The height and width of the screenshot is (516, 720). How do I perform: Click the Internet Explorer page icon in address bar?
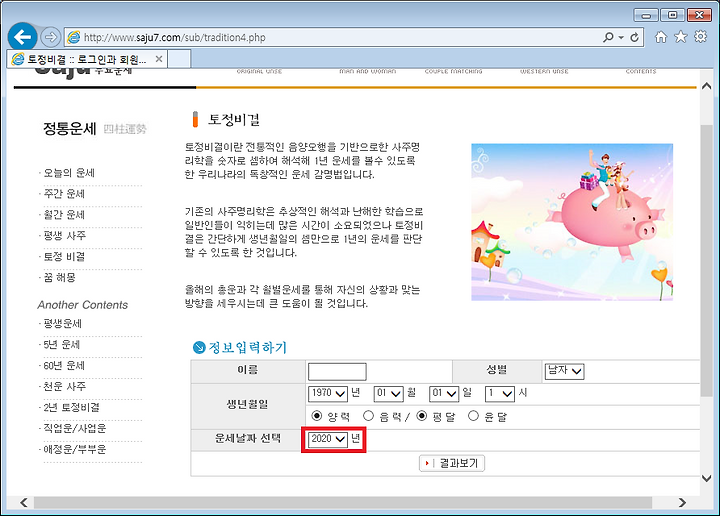(73, 37)
